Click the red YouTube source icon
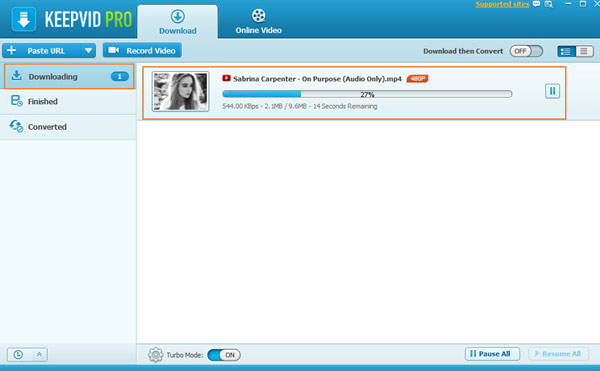Viewport: 600px width, 371px height. [x=226, y=78]
